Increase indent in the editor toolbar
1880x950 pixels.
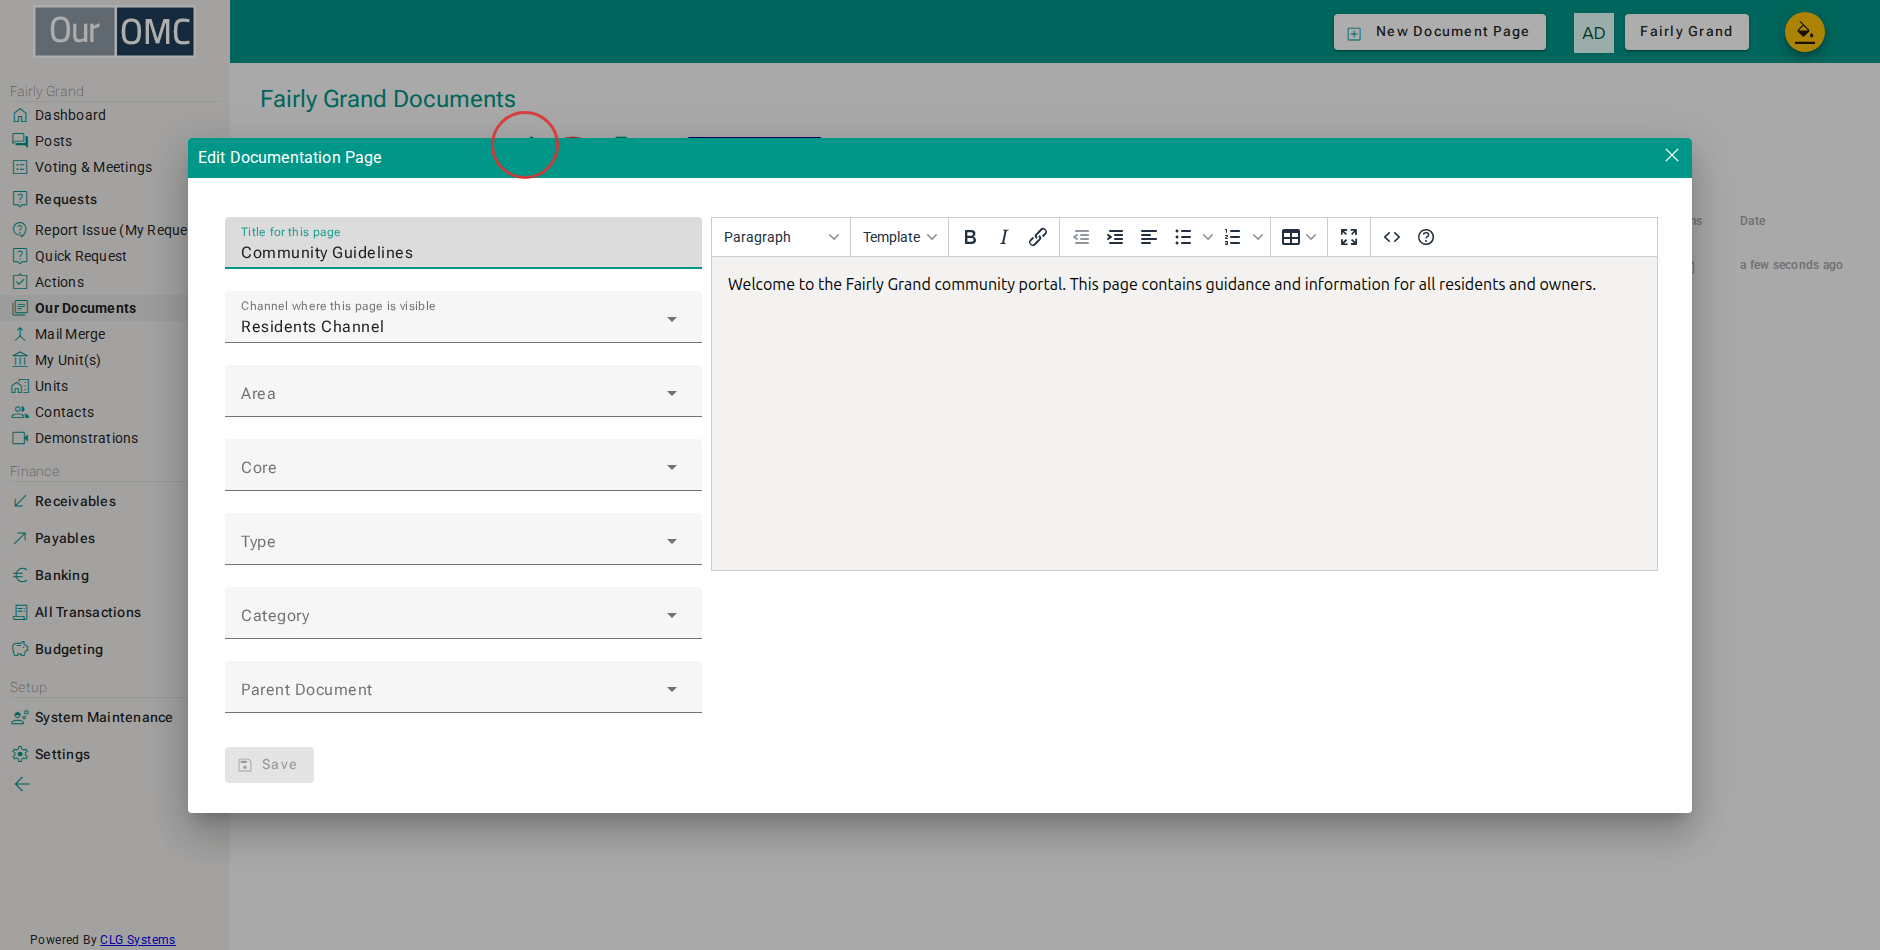coord(1115,237)
